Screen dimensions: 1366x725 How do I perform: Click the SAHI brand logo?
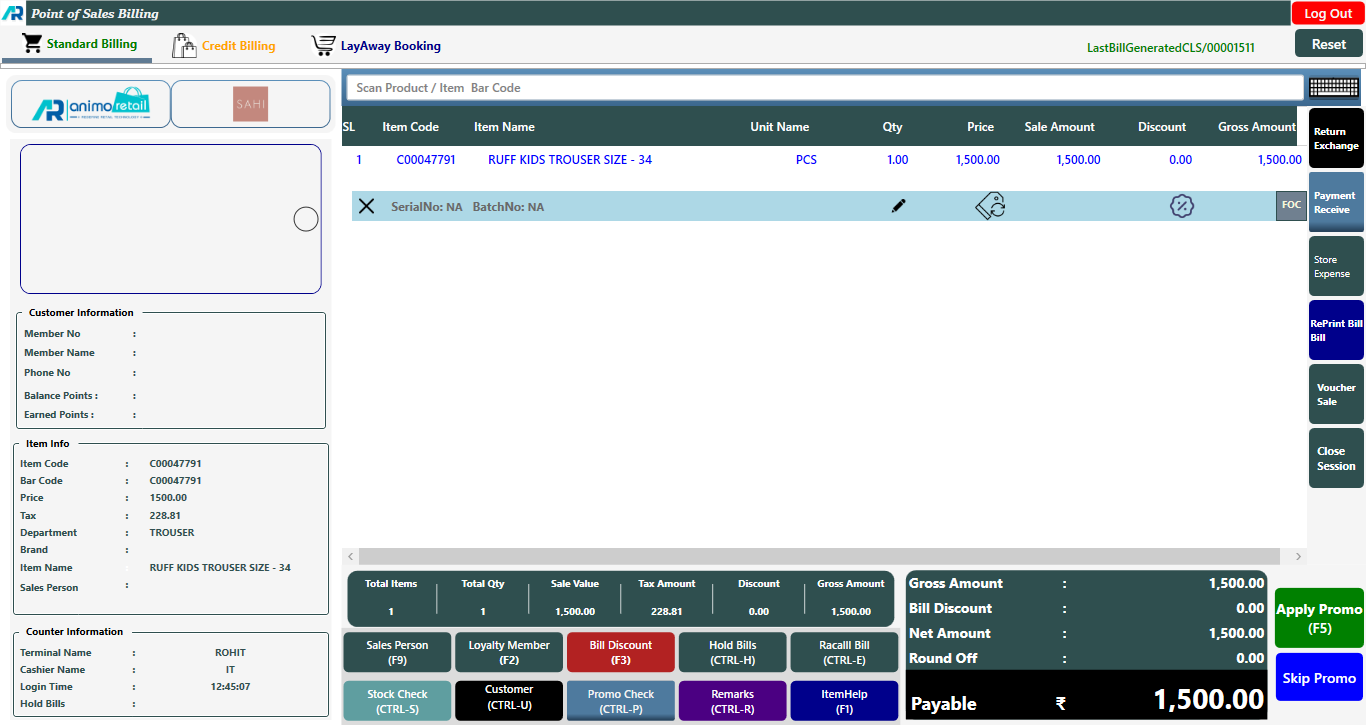point(250,104)
